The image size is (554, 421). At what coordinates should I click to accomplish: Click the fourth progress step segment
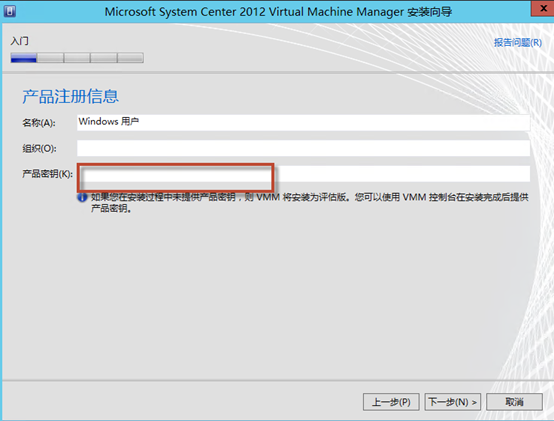pos(104,58)
